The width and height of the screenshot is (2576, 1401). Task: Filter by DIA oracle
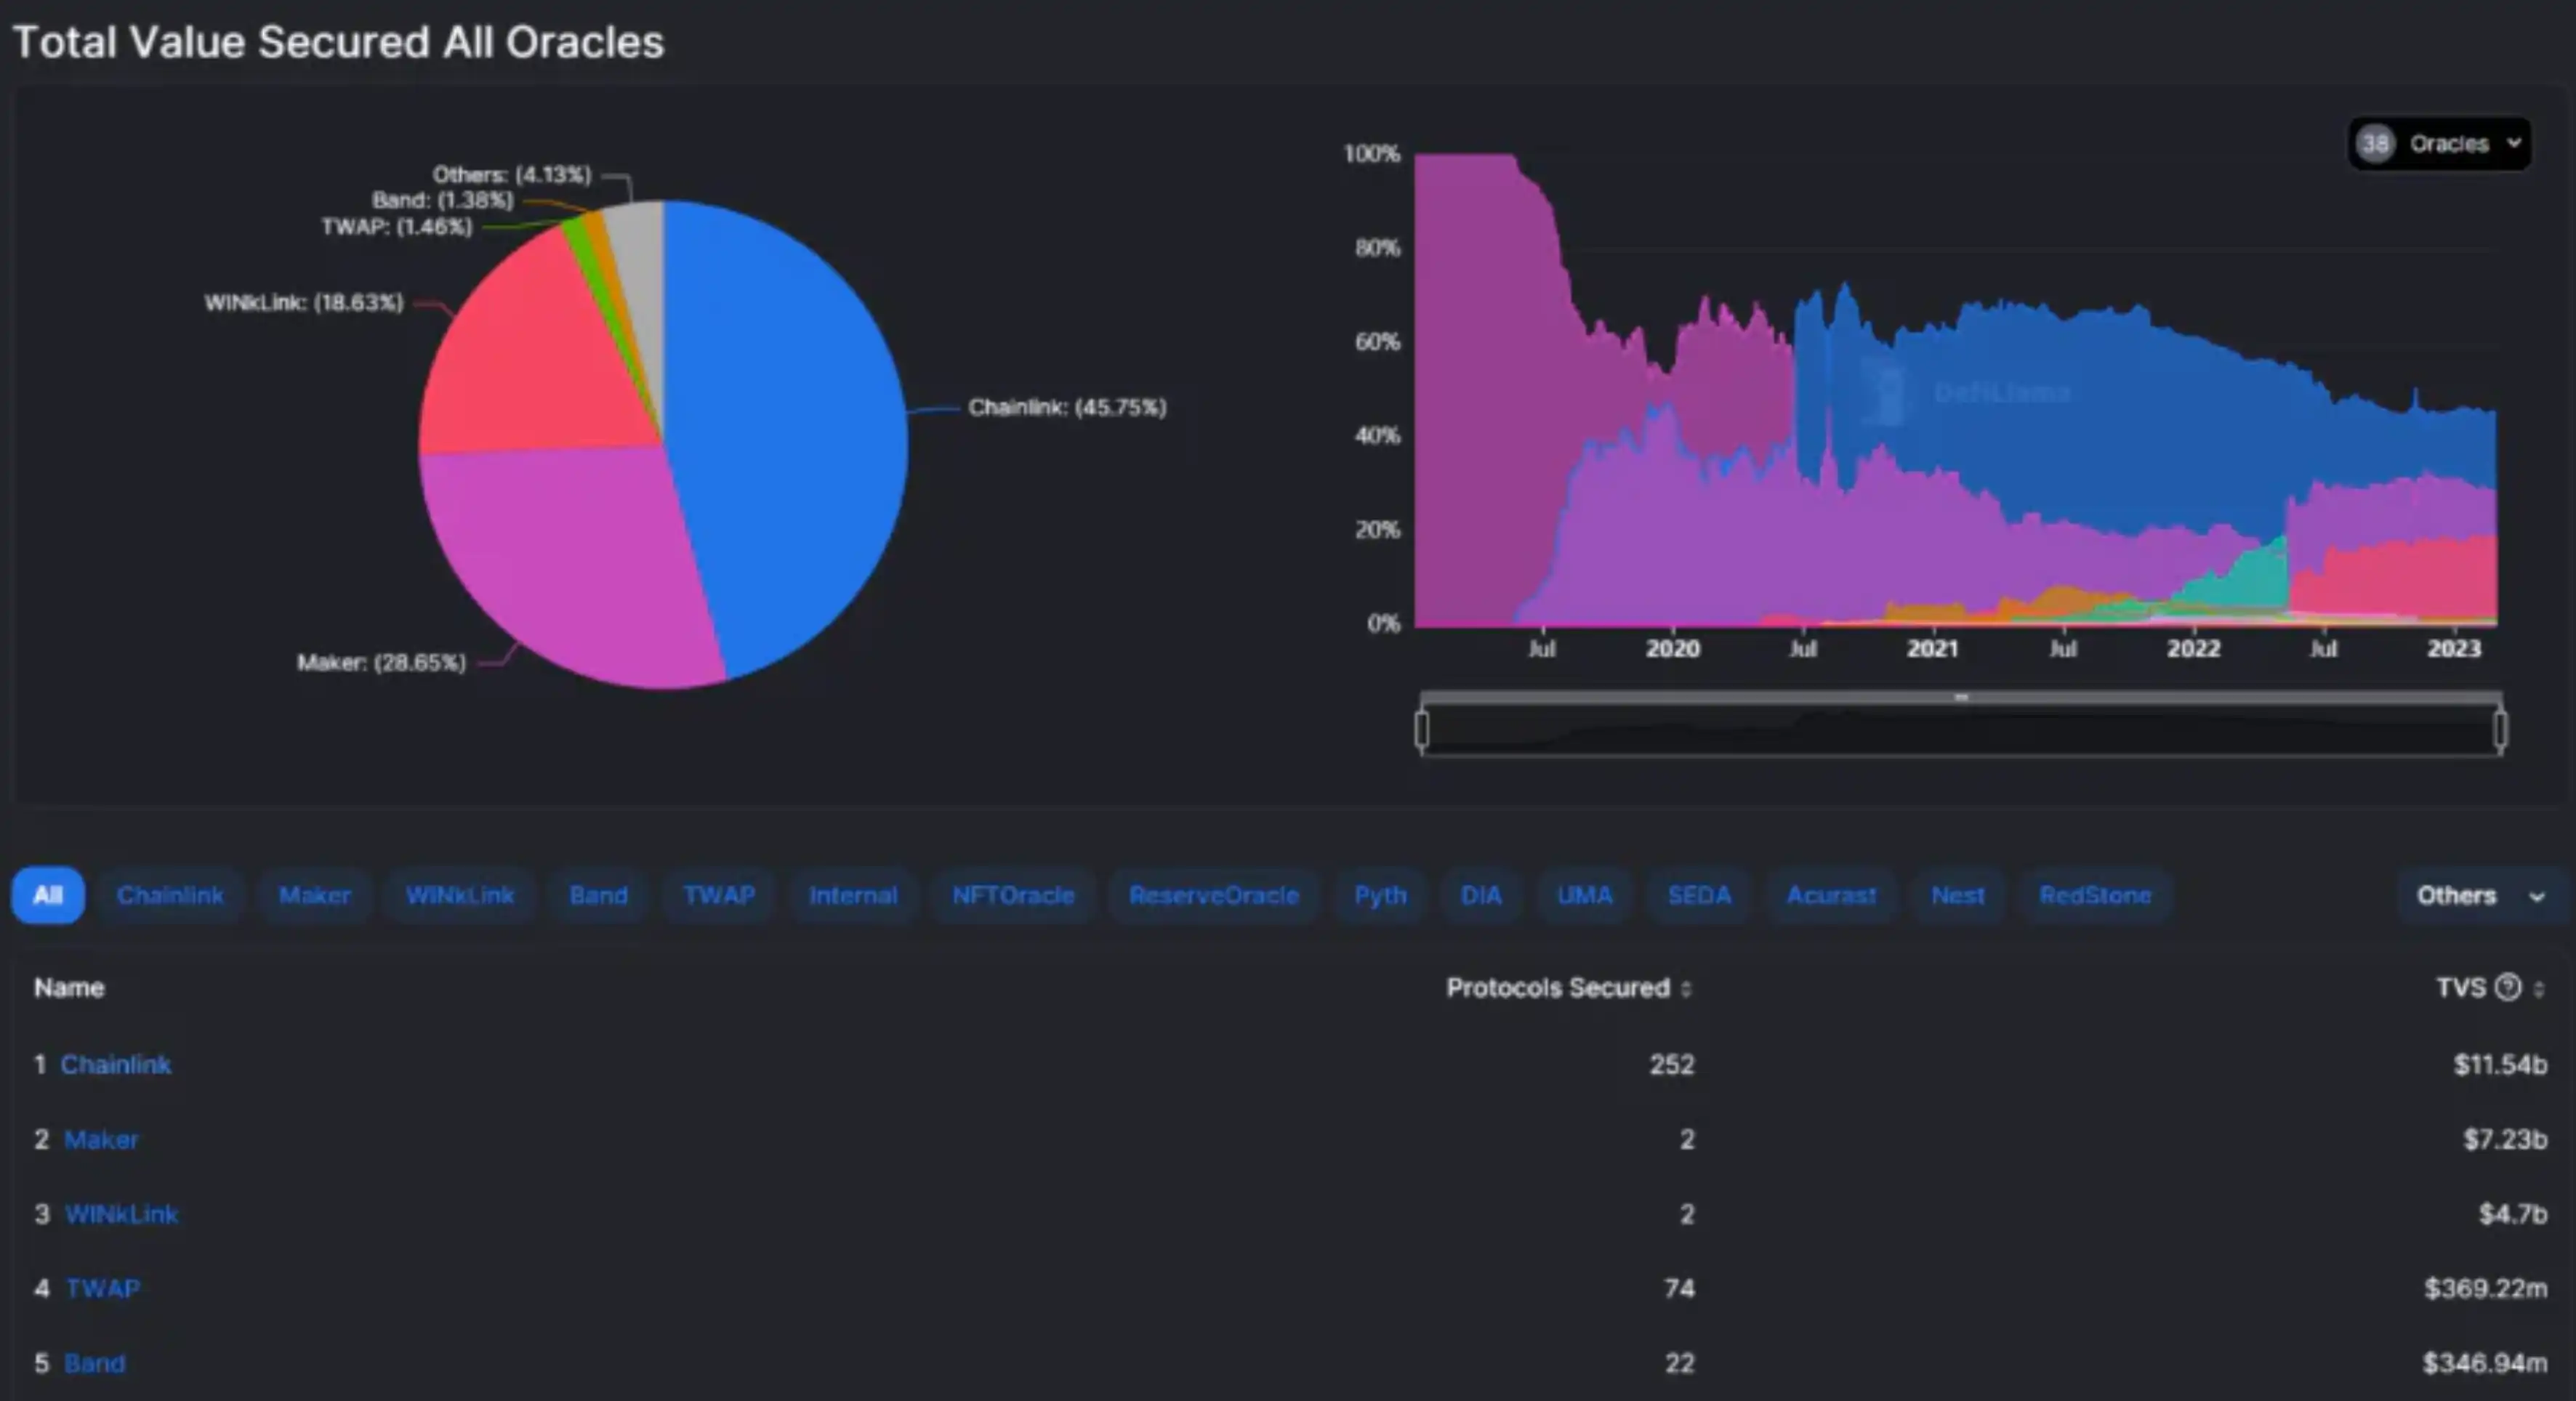1481,895
